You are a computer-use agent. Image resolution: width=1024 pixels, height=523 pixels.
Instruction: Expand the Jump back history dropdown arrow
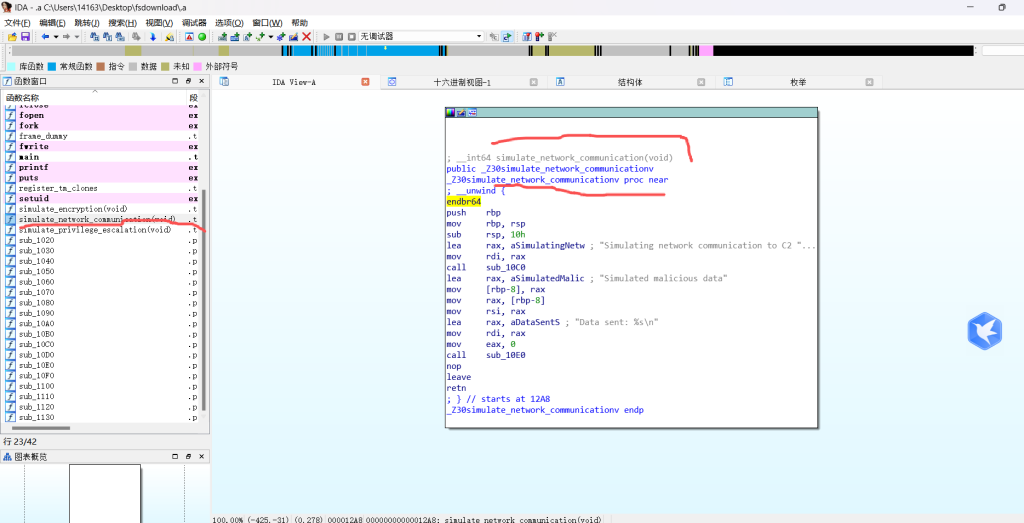point(56,36)
